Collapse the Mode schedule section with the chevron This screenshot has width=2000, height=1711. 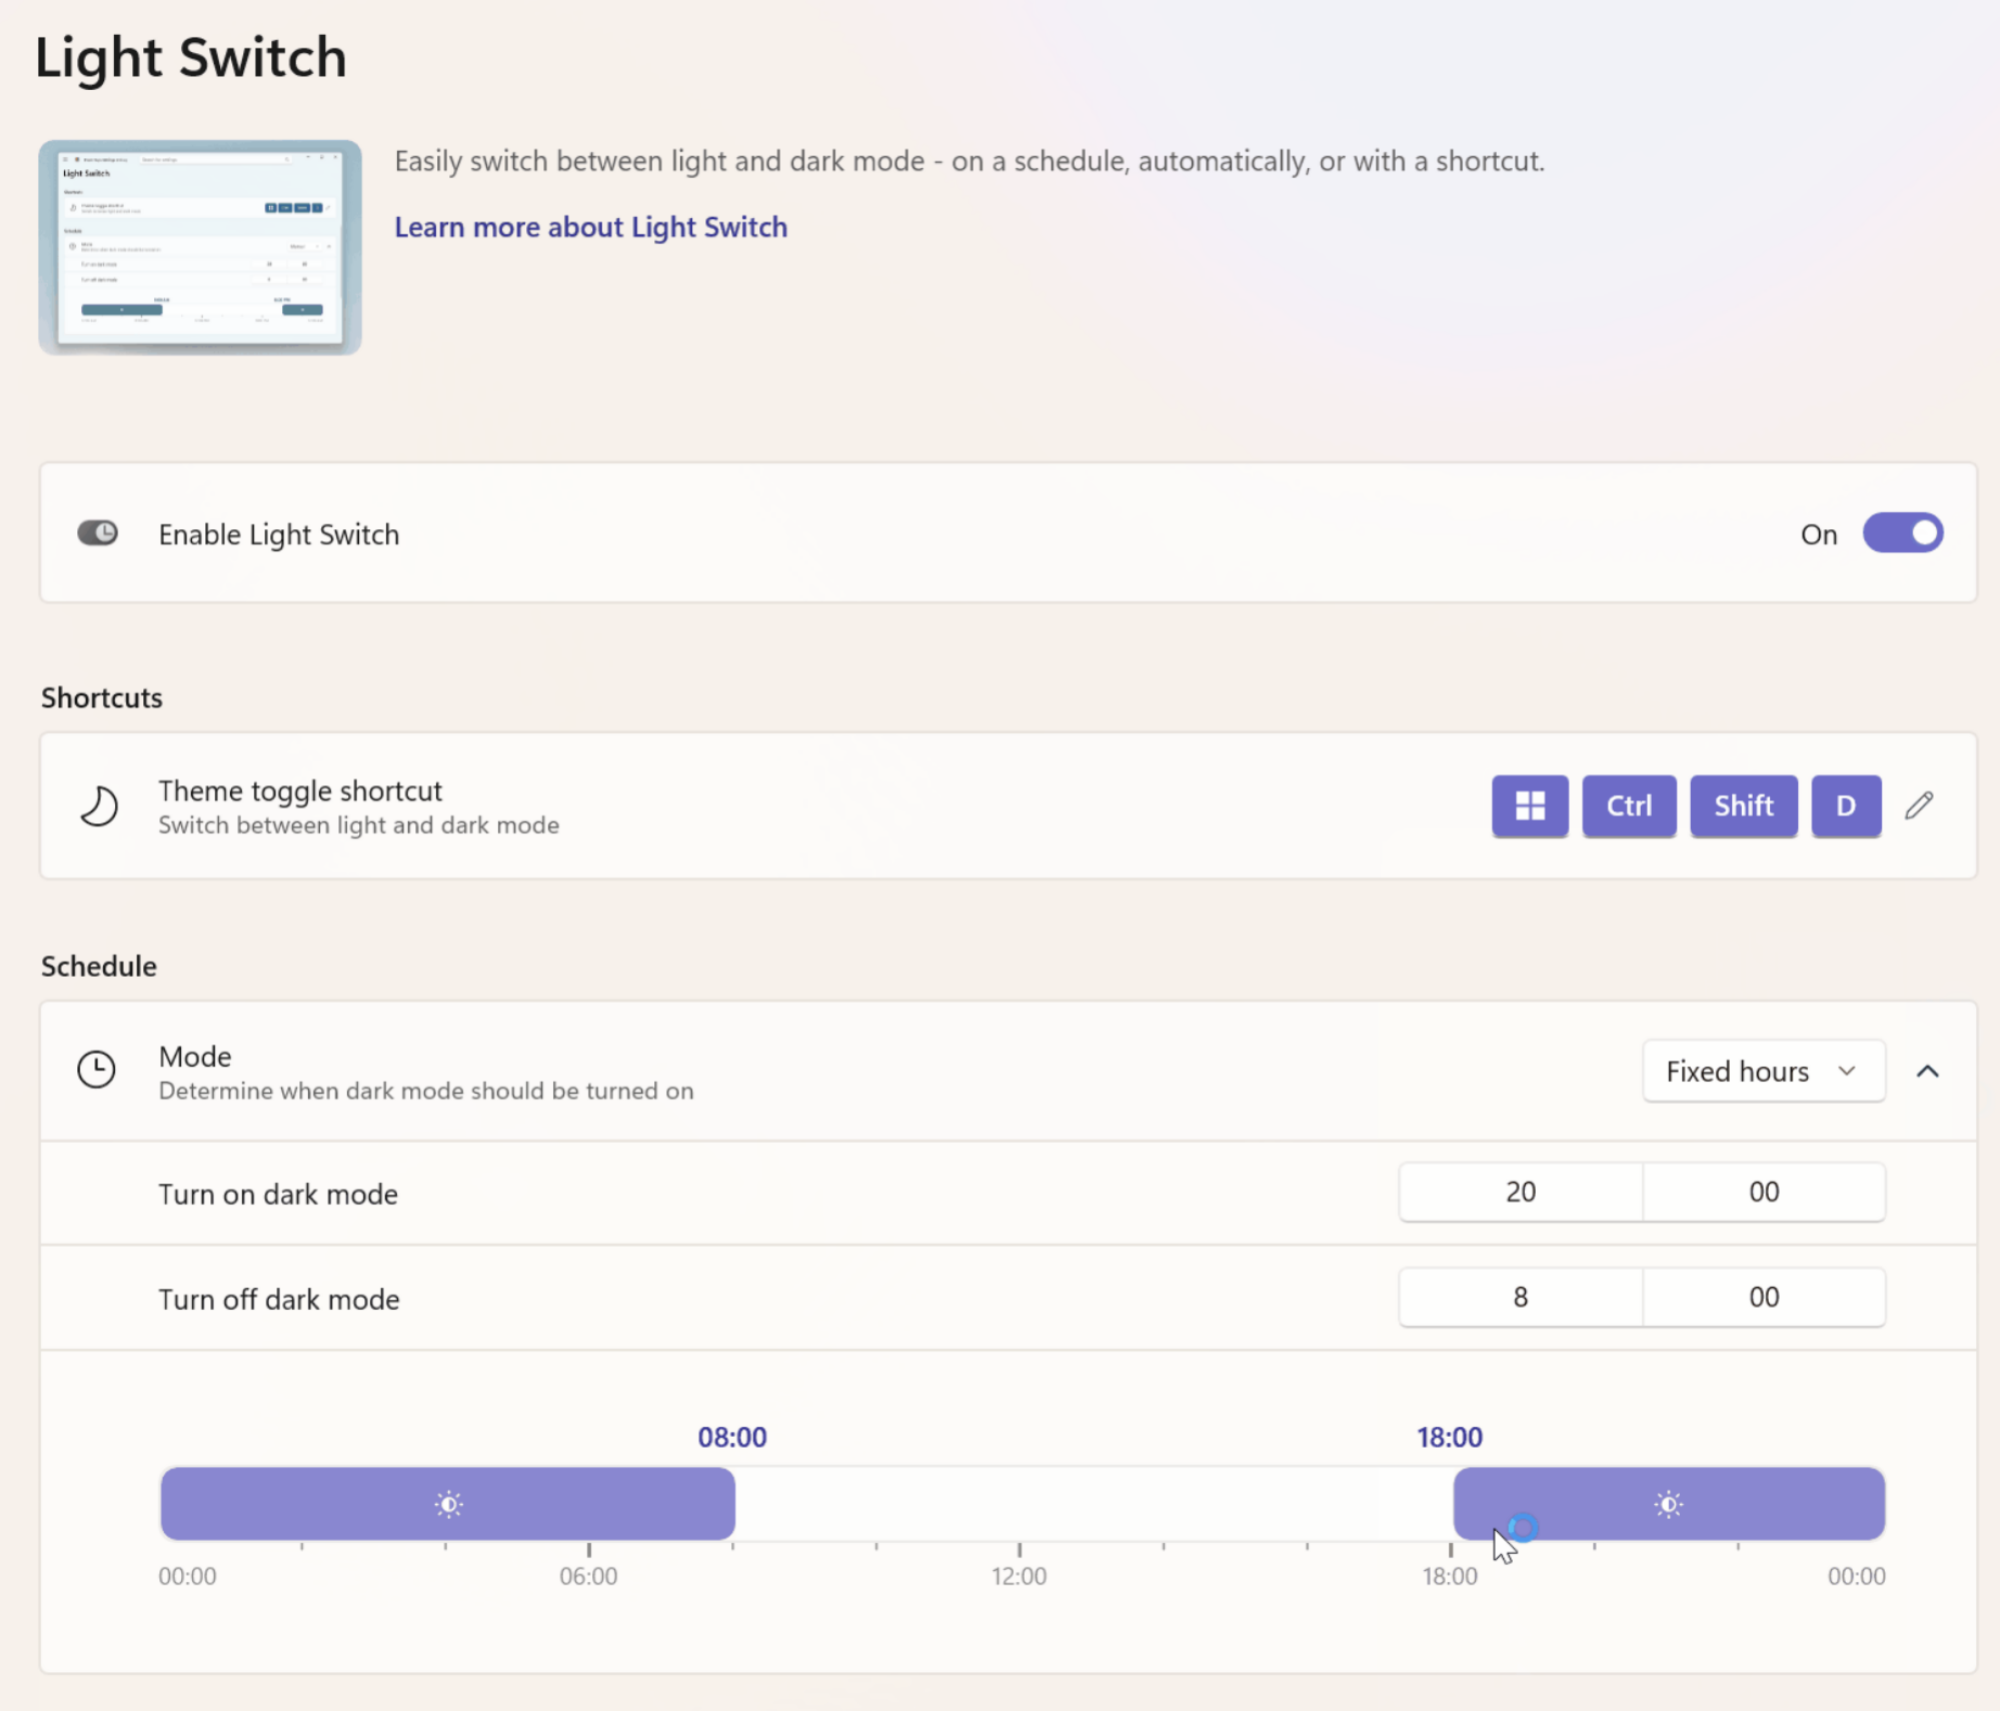point(1928,1070)
